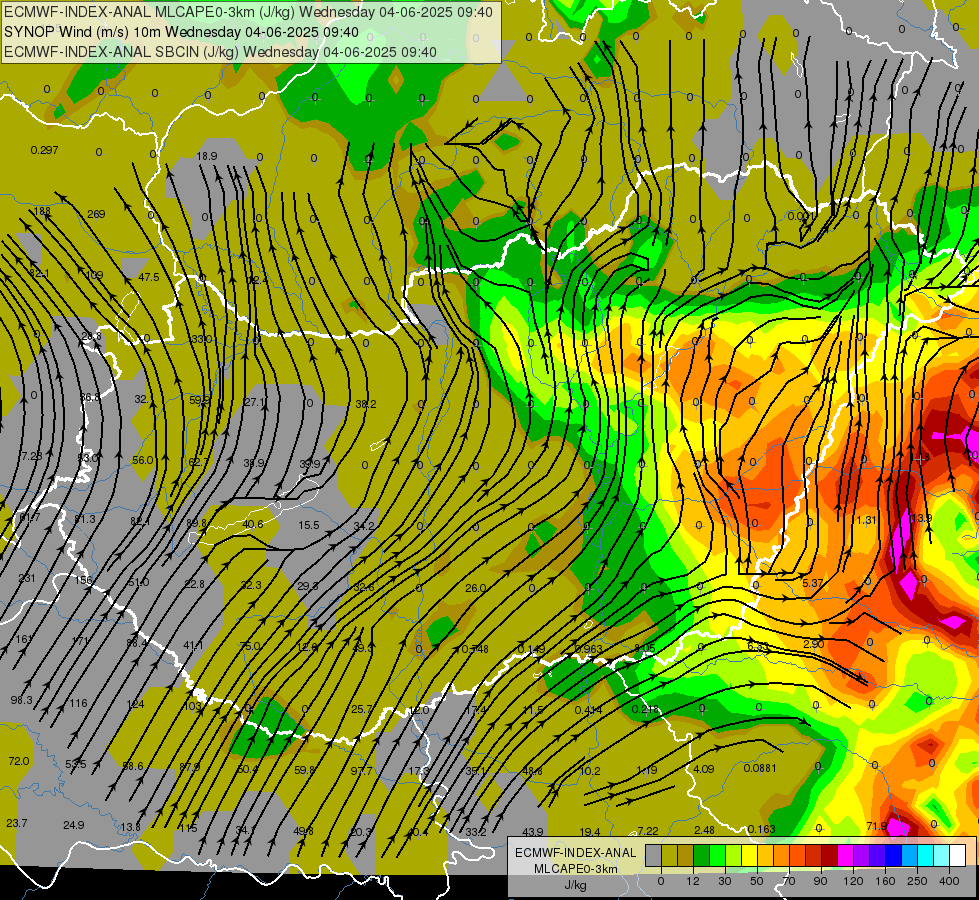
Task: Select the J/kg unit label in legend
Action: click(x=575, y=885)
